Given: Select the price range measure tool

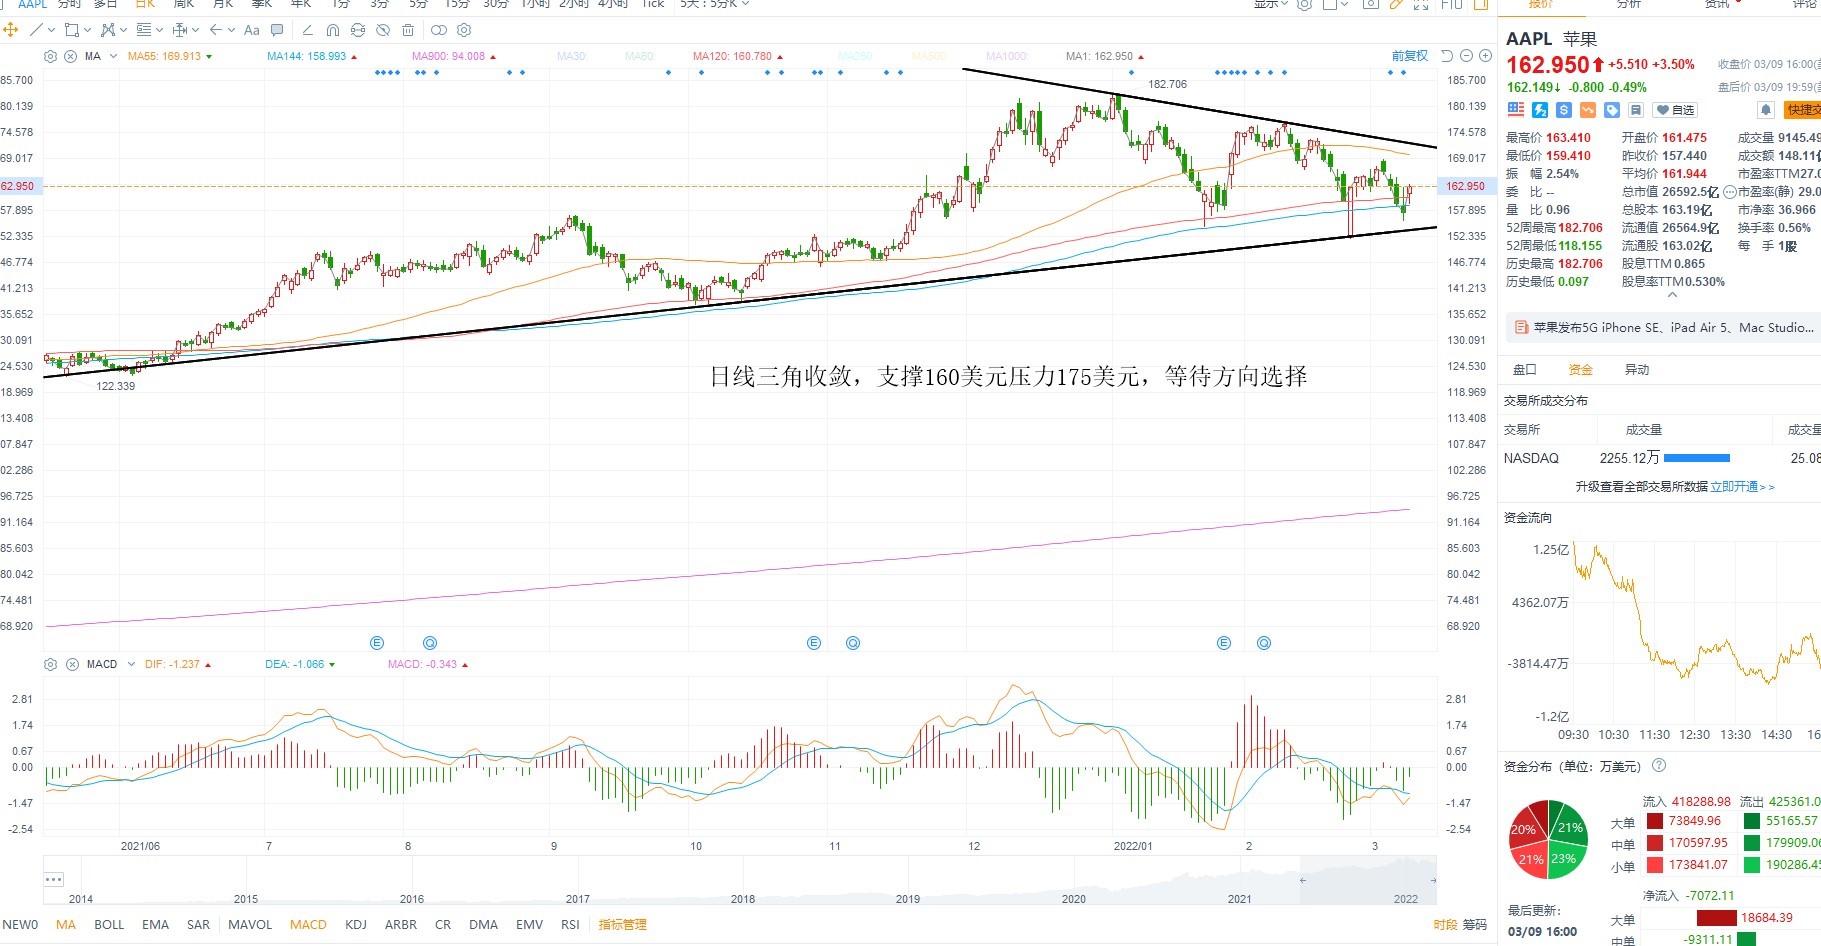Looking at the screenshot, I should click(x=180, y=30).
